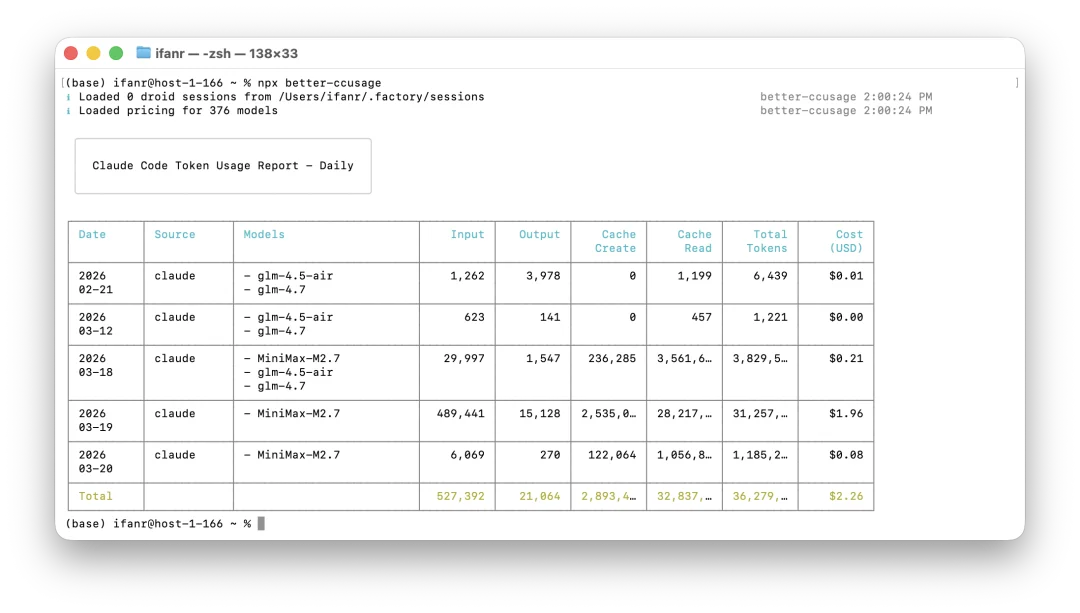Click the info icon before 'Loaded 0 droid sessions'
Screen dimensions: 1080x613
click(x=70, y=96)
